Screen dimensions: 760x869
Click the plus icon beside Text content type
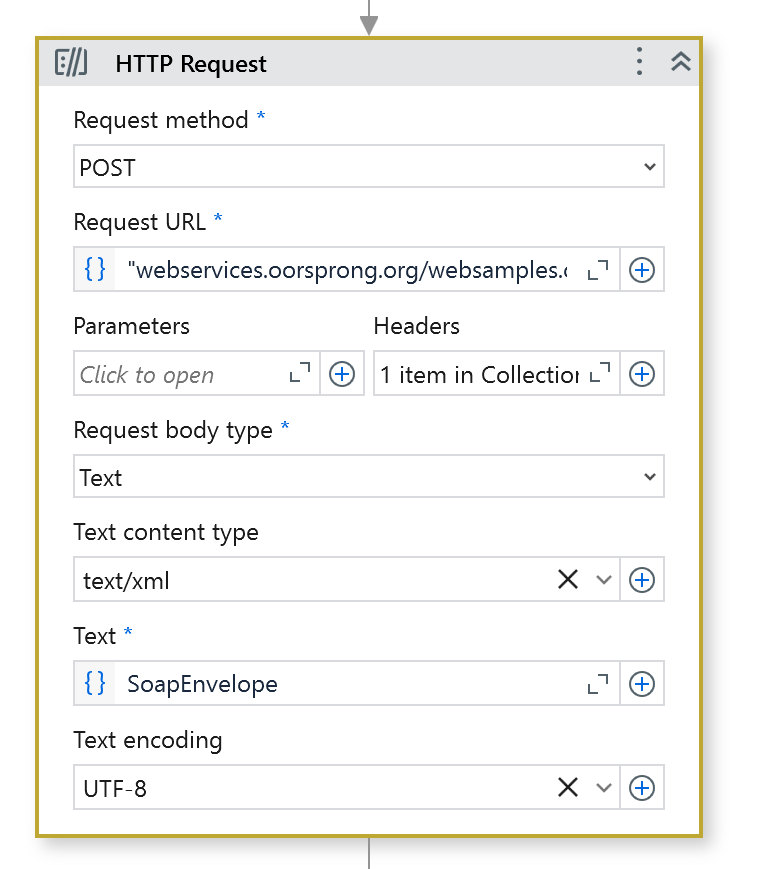(x=642, y=580)
